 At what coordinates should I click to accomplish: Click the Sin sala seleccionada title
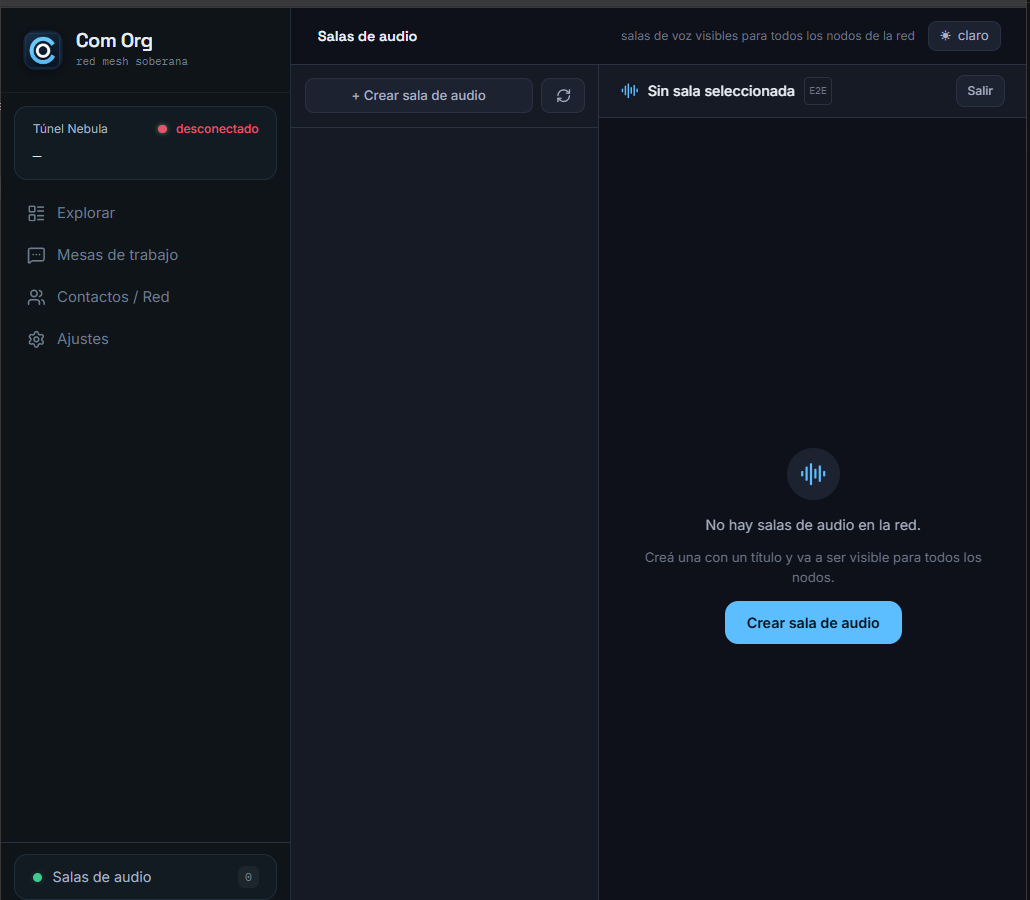721,91
